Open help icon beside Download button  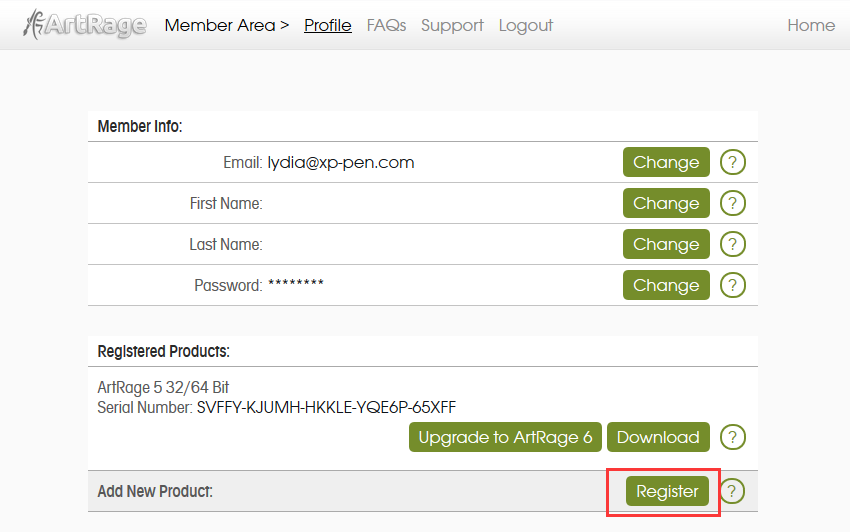pyautogui.click(x=732, y=437)
